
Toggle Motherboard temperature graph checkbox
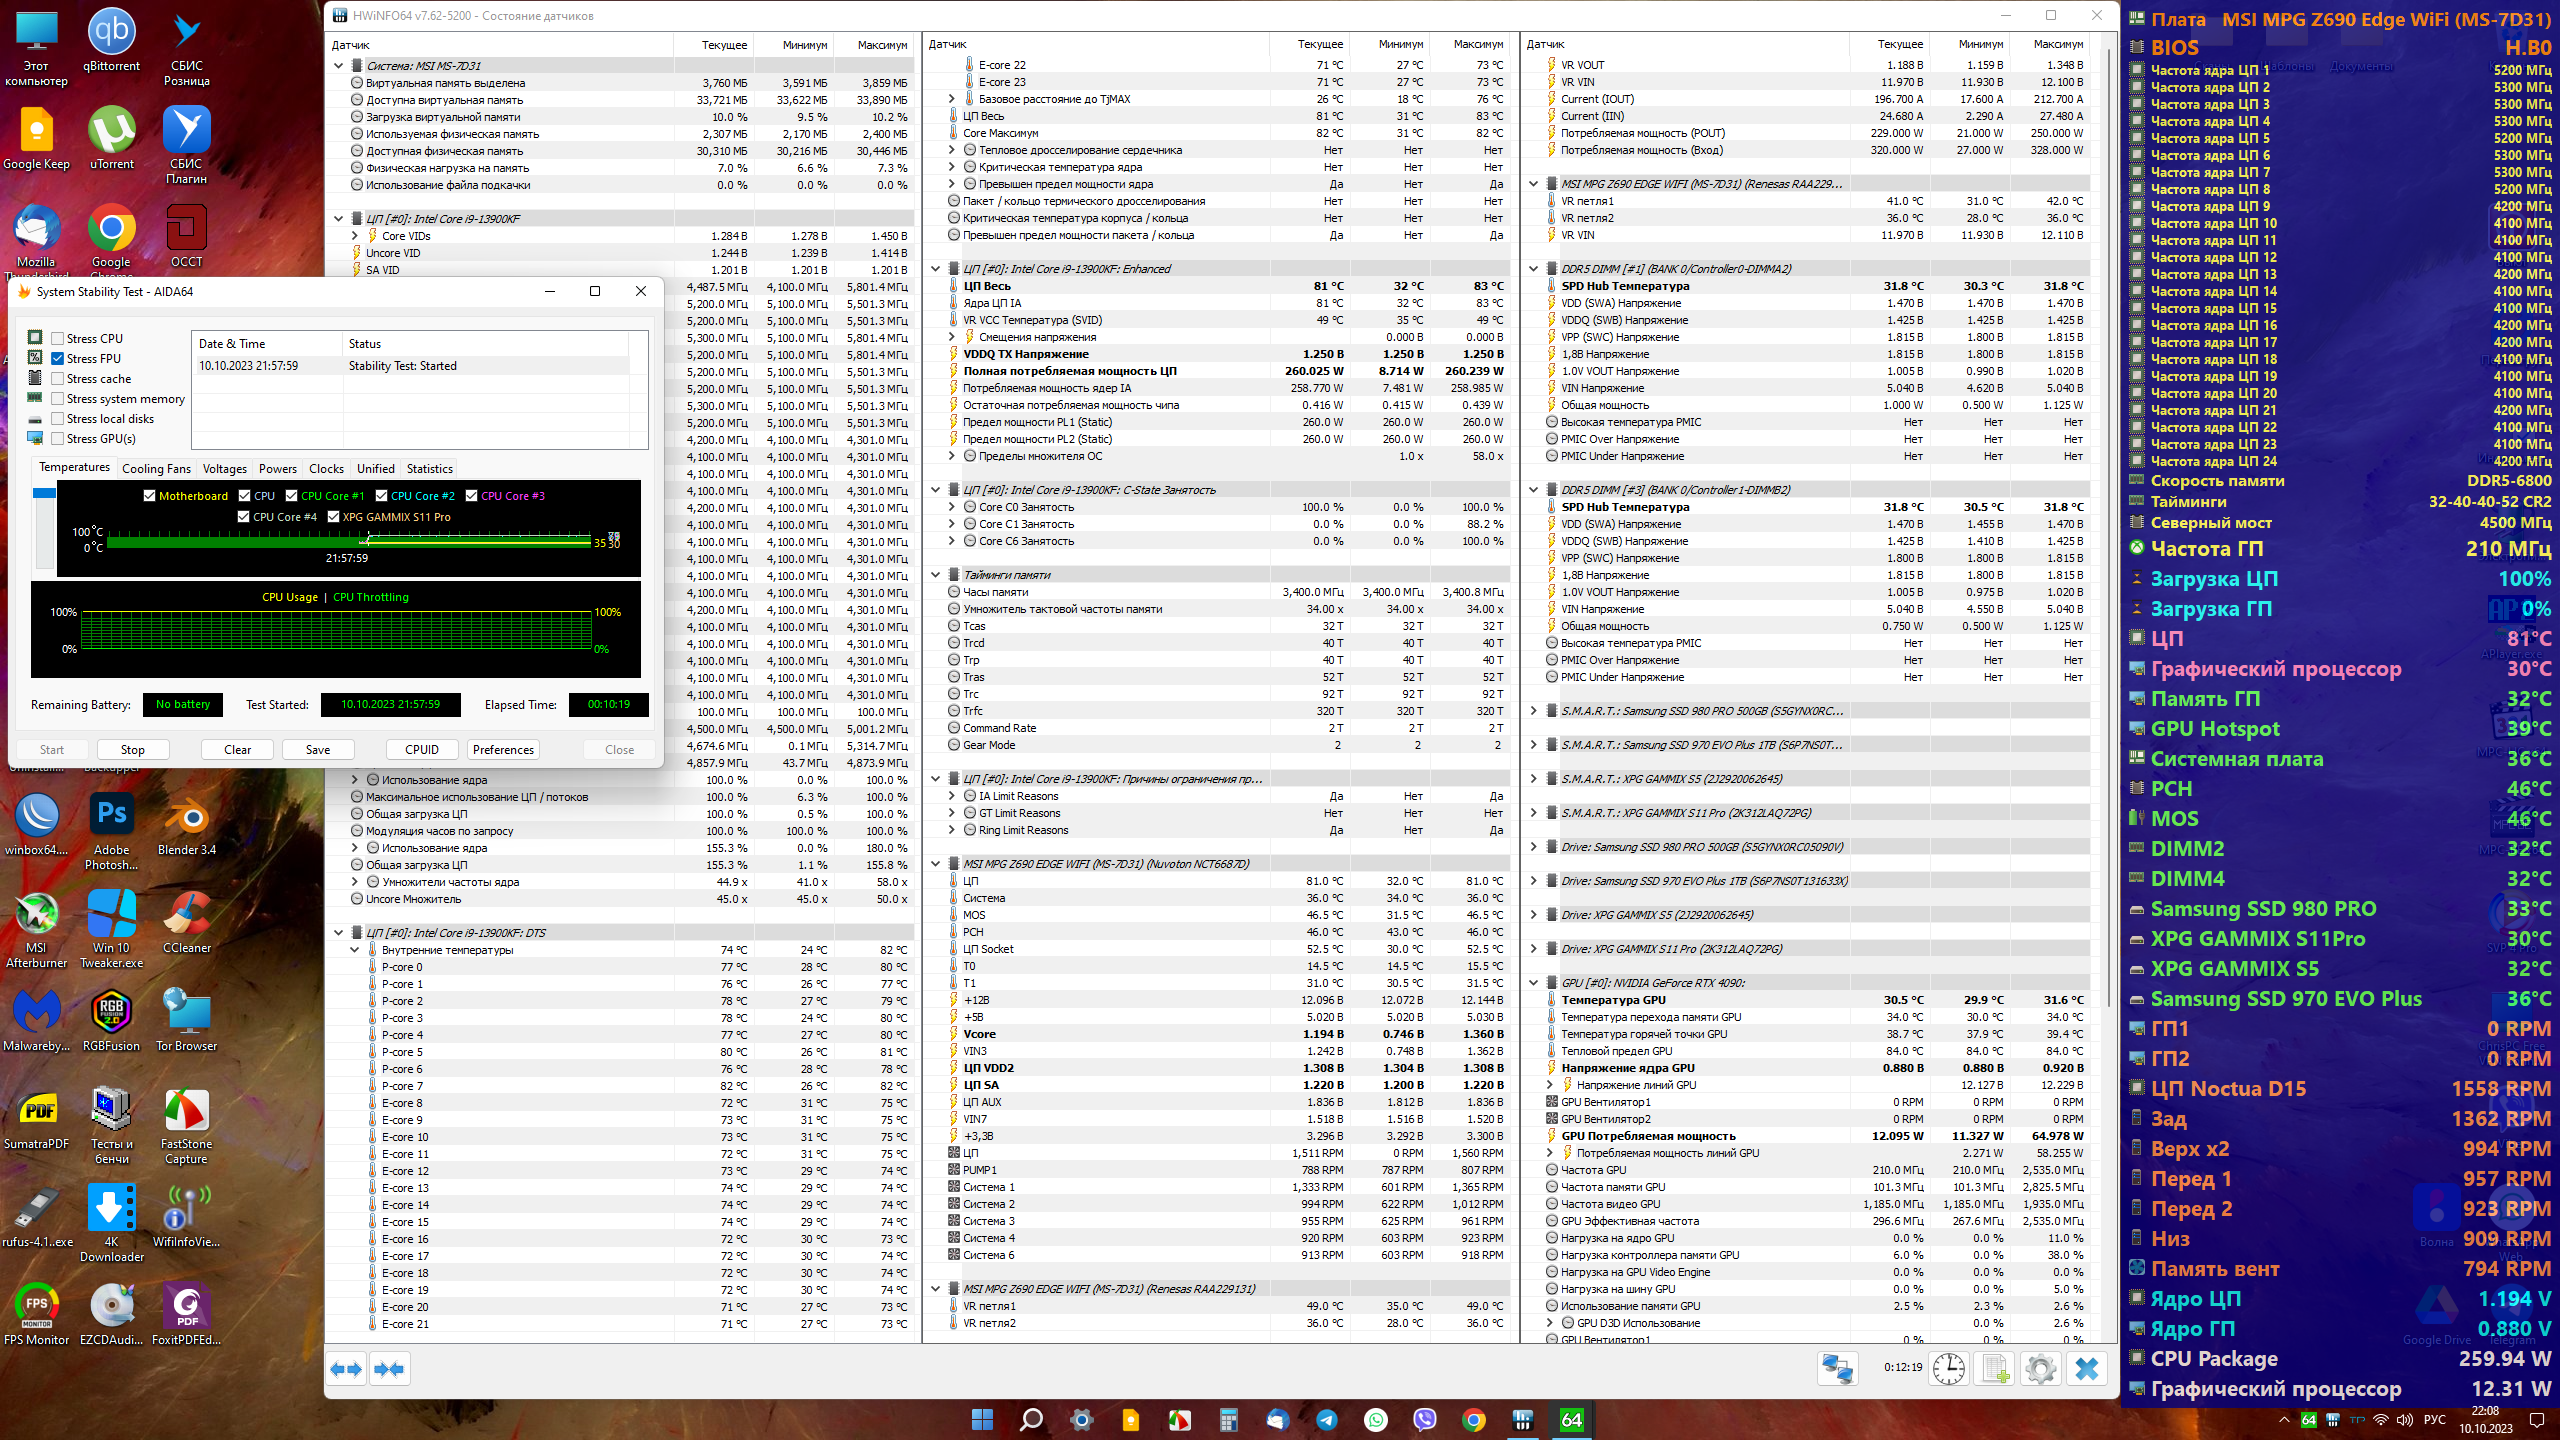click(x=150, y=496)
